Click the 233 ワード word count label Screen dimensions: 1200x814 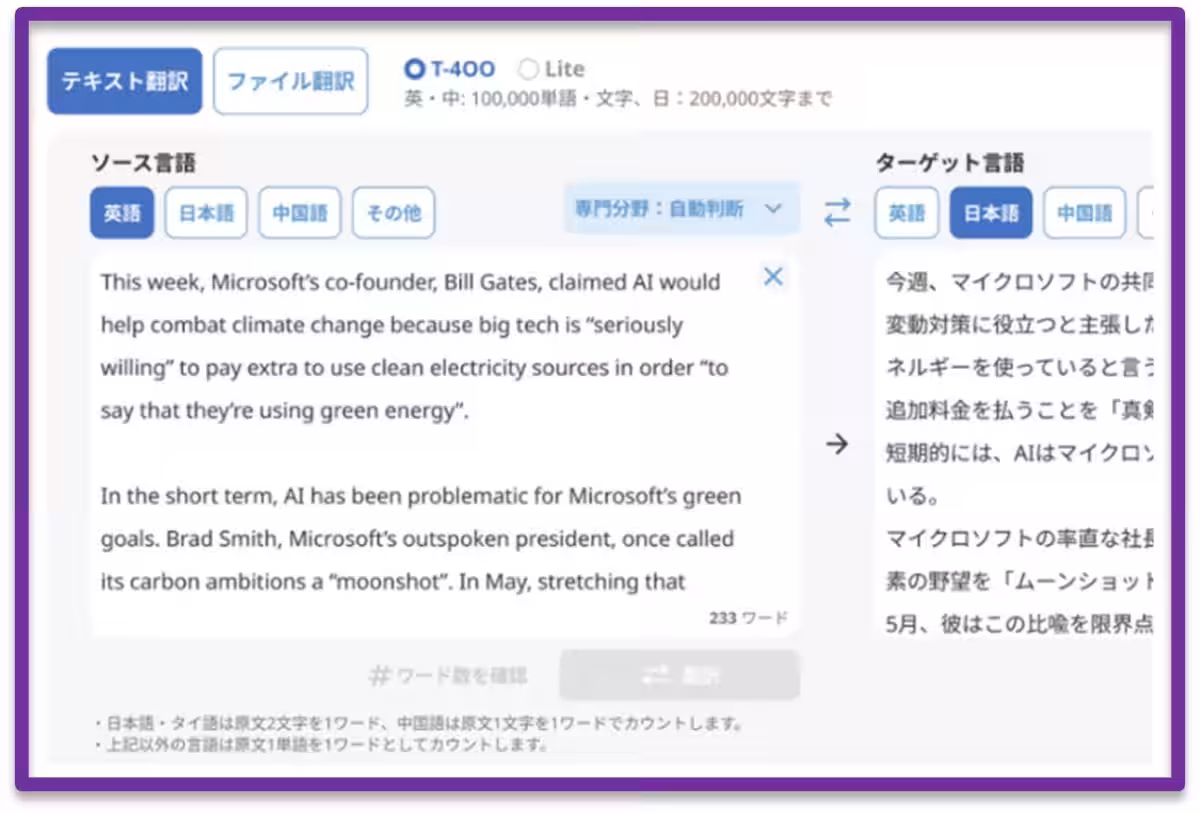coord(748,618)
